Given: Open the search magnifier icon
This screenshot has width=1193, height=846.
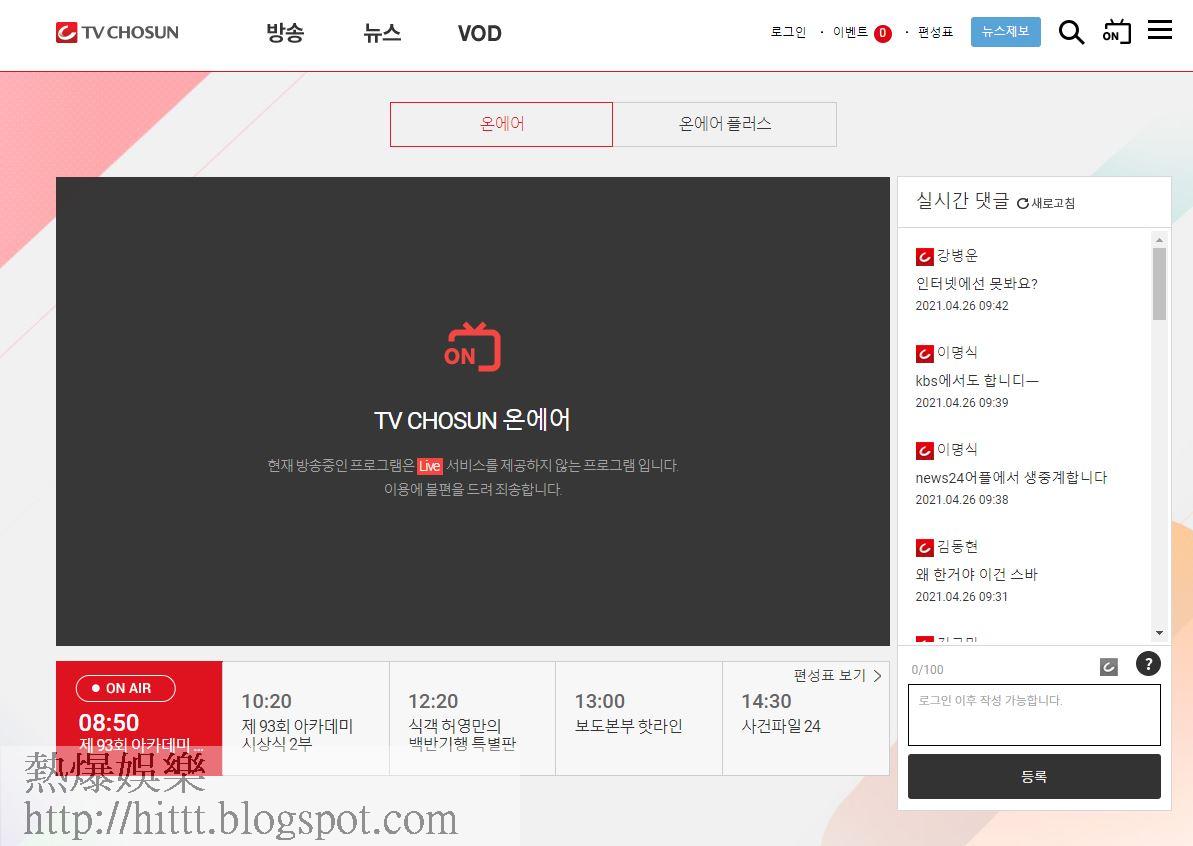Looking at the screenshot, I should click(x=1071, y=32).
